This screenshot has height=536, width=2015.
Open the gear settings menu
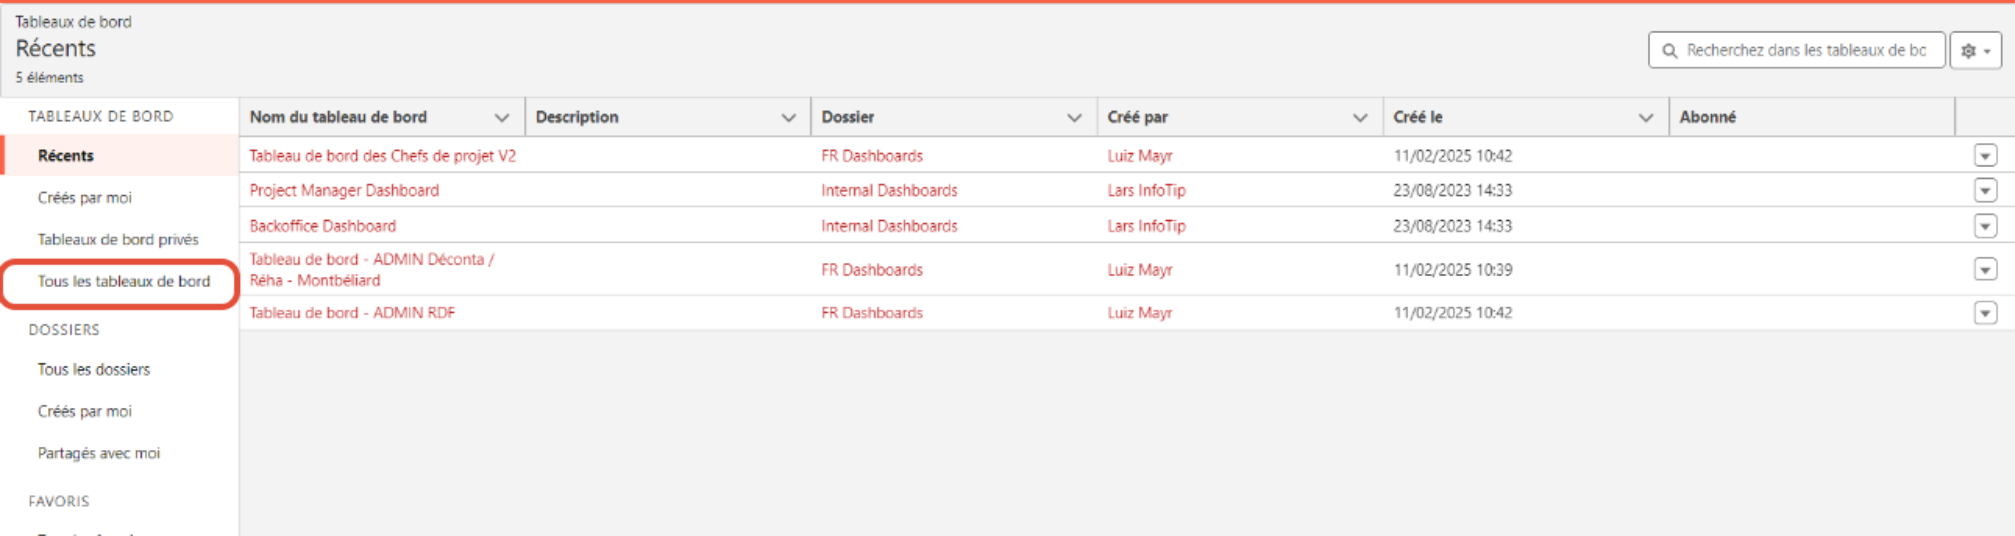[x=1975, y=50]
